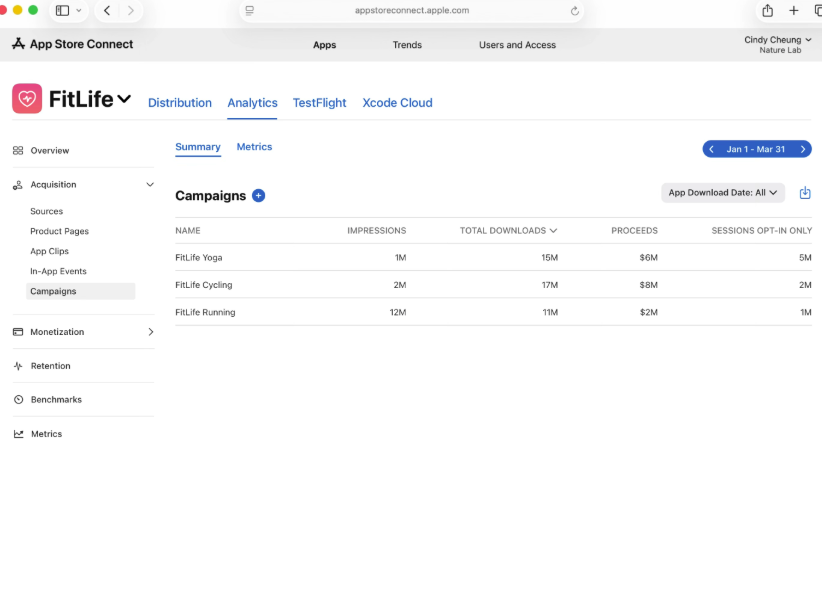Click the Safari sidebar toggle icon
The image size is (822, 616).
point(62,10)
